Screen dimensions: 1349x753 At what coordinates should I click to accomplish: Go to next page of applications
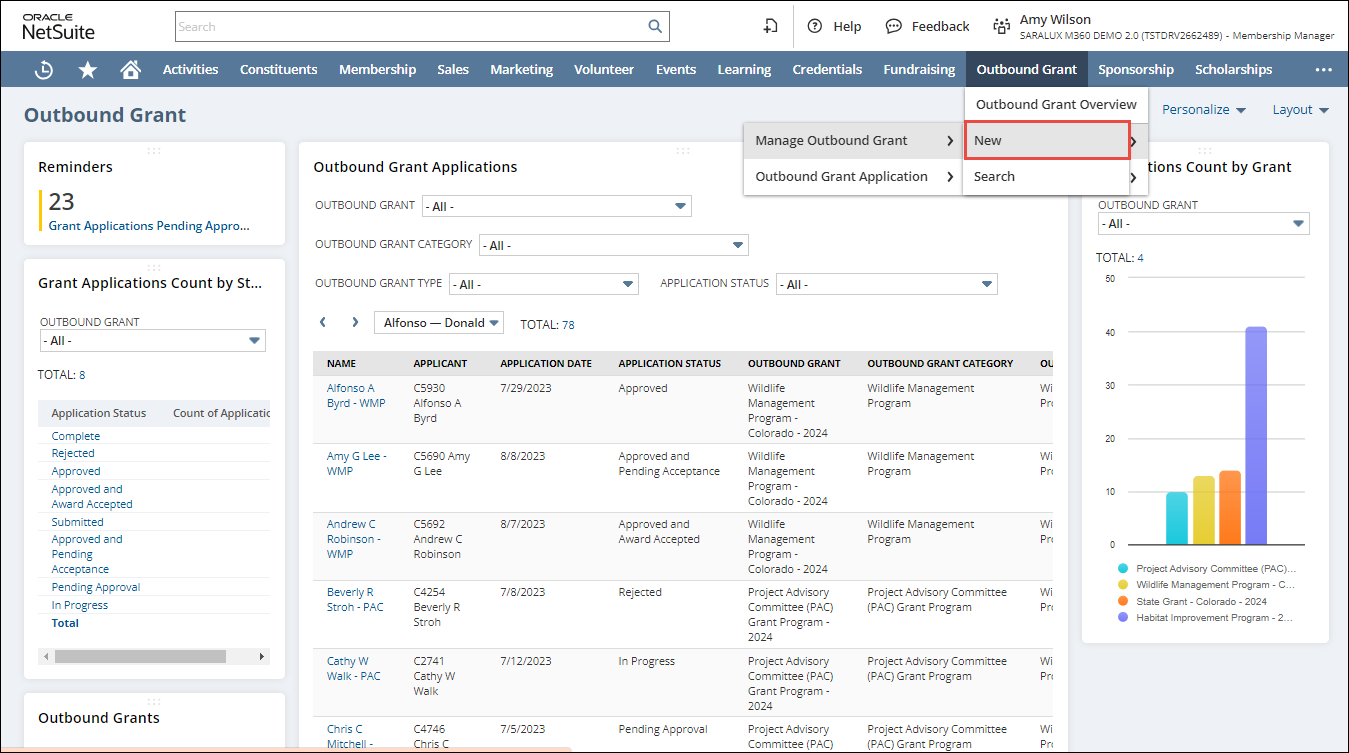click(355, 322)
